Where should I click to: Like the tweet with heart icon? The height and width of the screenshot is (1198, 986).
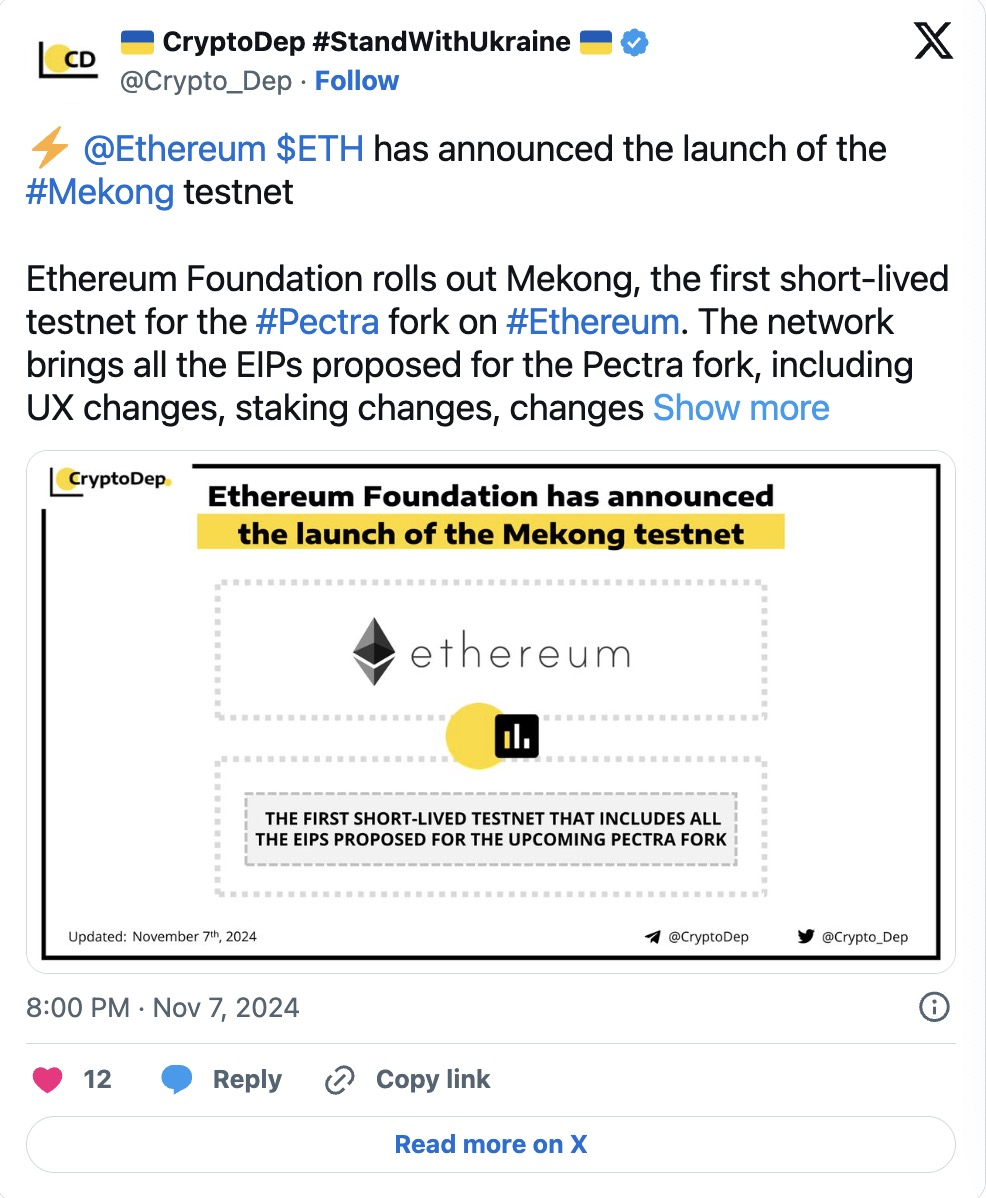47,1080
